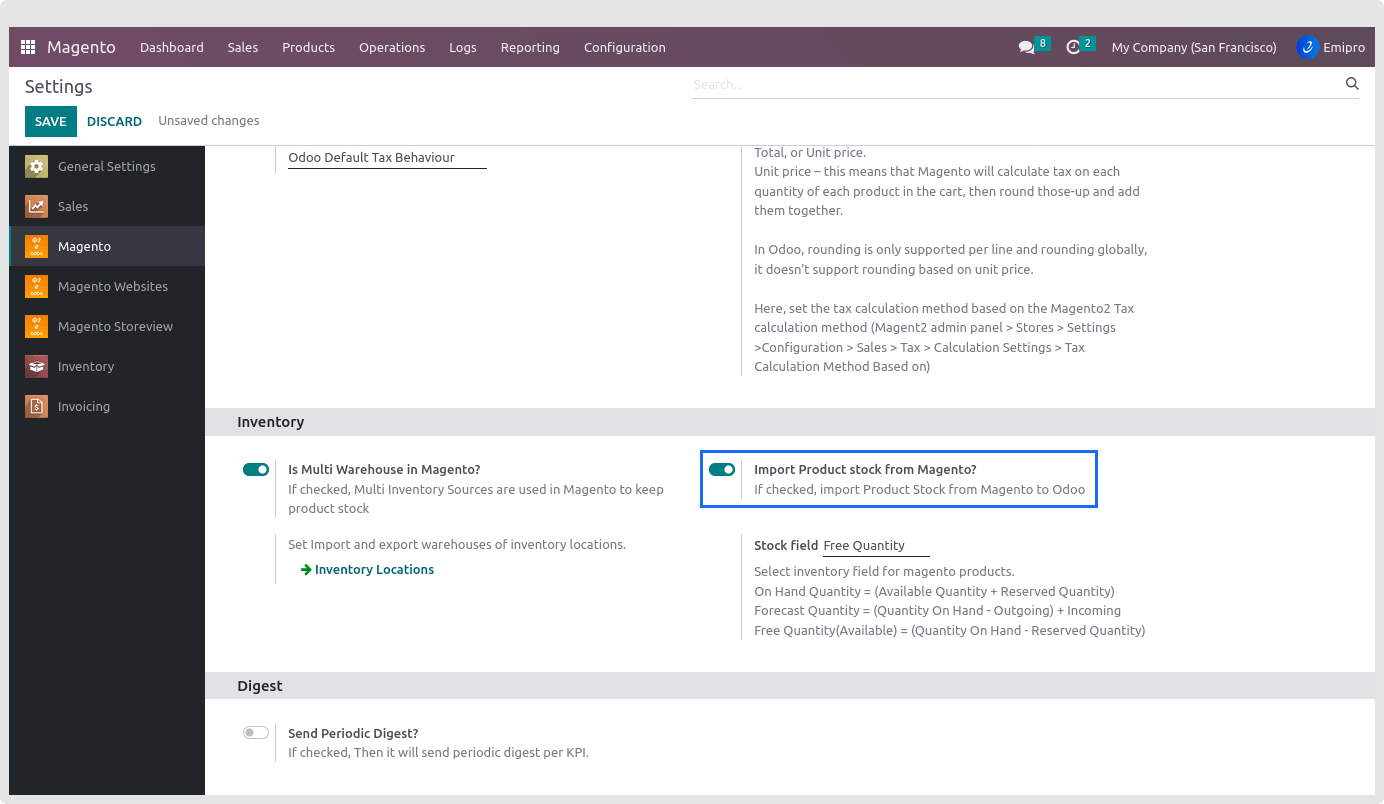Viewport: 1384px width, 804px height.
Task: Toggle off Import Product stock from Magento
Action: click(x=722, y=469)
